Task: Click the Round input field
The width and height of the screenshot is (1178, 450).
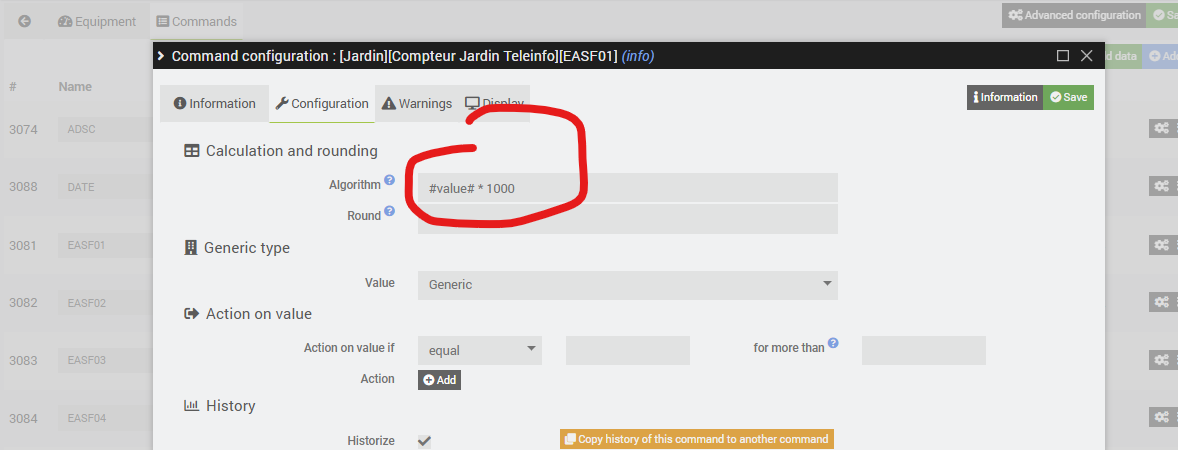Action: (x=627, y=219)
